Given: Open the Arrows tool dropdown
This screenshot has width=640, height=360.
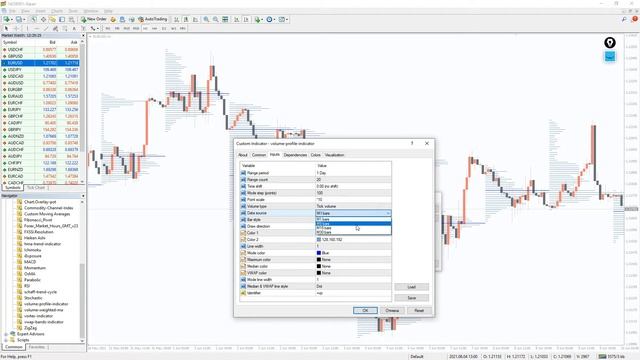Looking at the screenshot, I should pos(98,29).
